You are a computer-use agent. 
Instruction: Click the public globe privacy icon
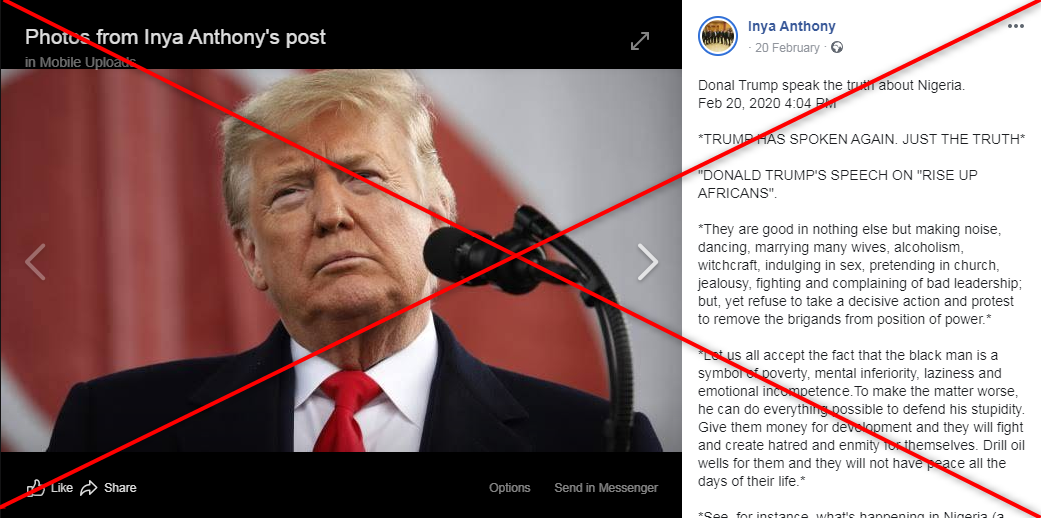(837, 47)
